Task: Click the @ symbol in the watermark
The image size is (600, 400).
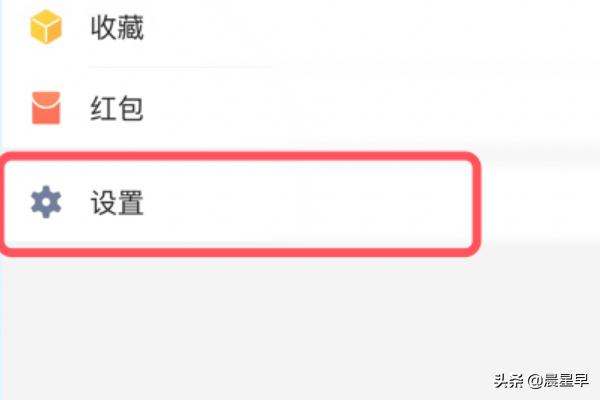Action: click(535, 381)
